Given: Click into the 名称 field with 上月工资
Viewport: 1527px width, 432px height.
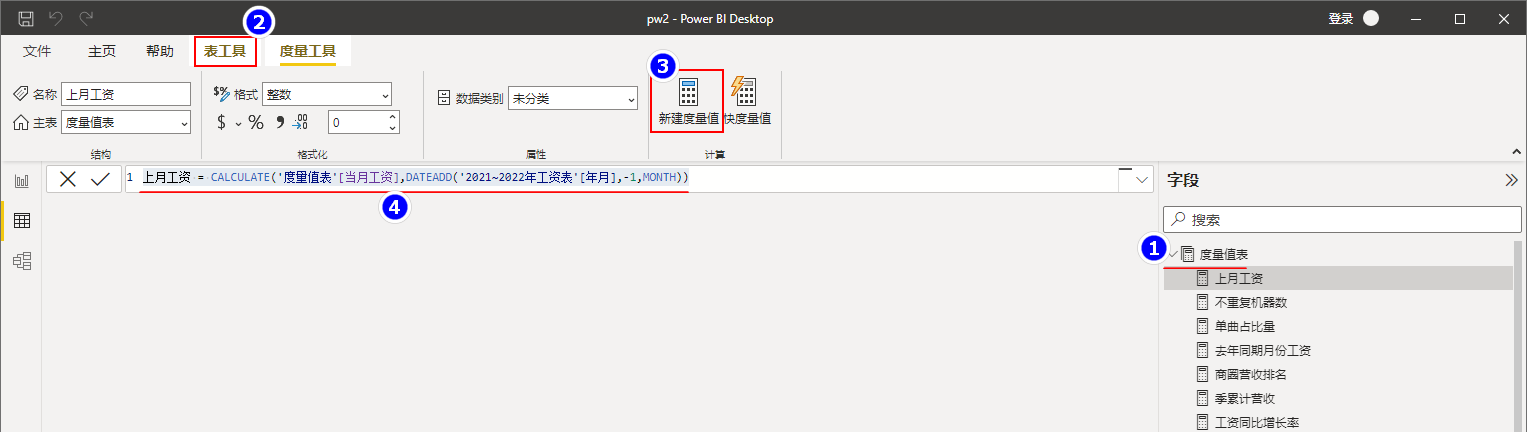Looking at the screenshot, I should coord(126,94).
